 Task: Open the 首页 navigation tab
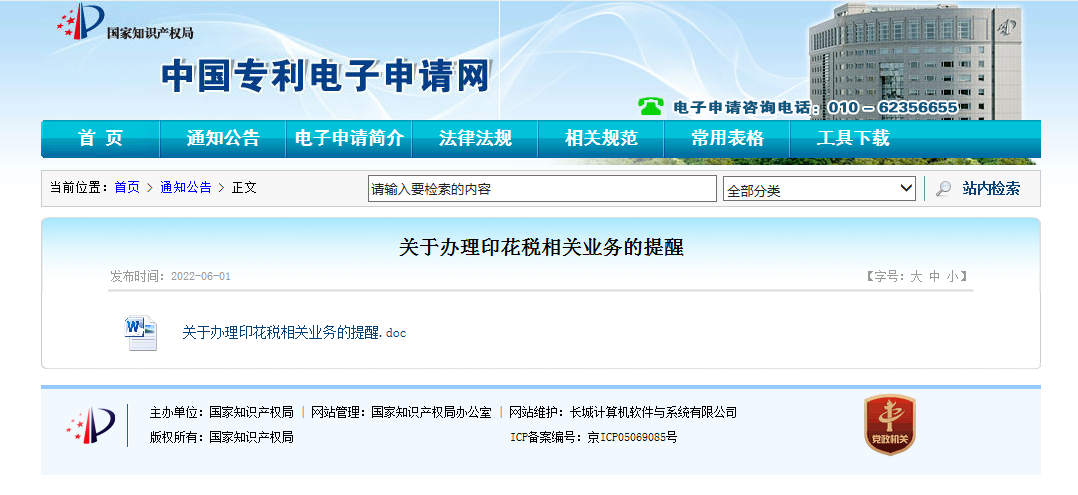pyautogui.click(x=100, y=139)
